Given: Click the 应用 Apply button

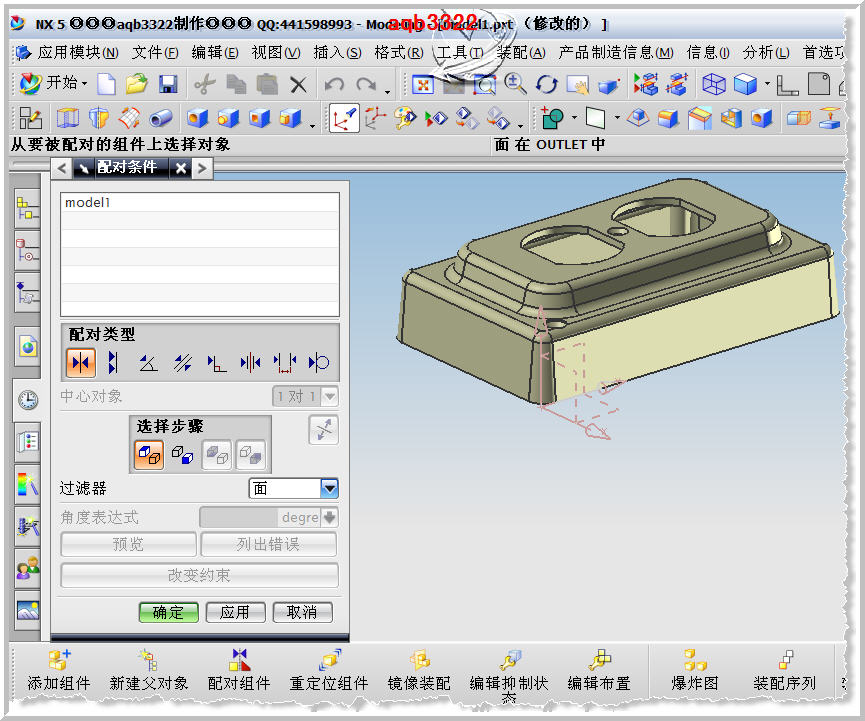Looking at the screenshot, I should click(x=235, y=612).
